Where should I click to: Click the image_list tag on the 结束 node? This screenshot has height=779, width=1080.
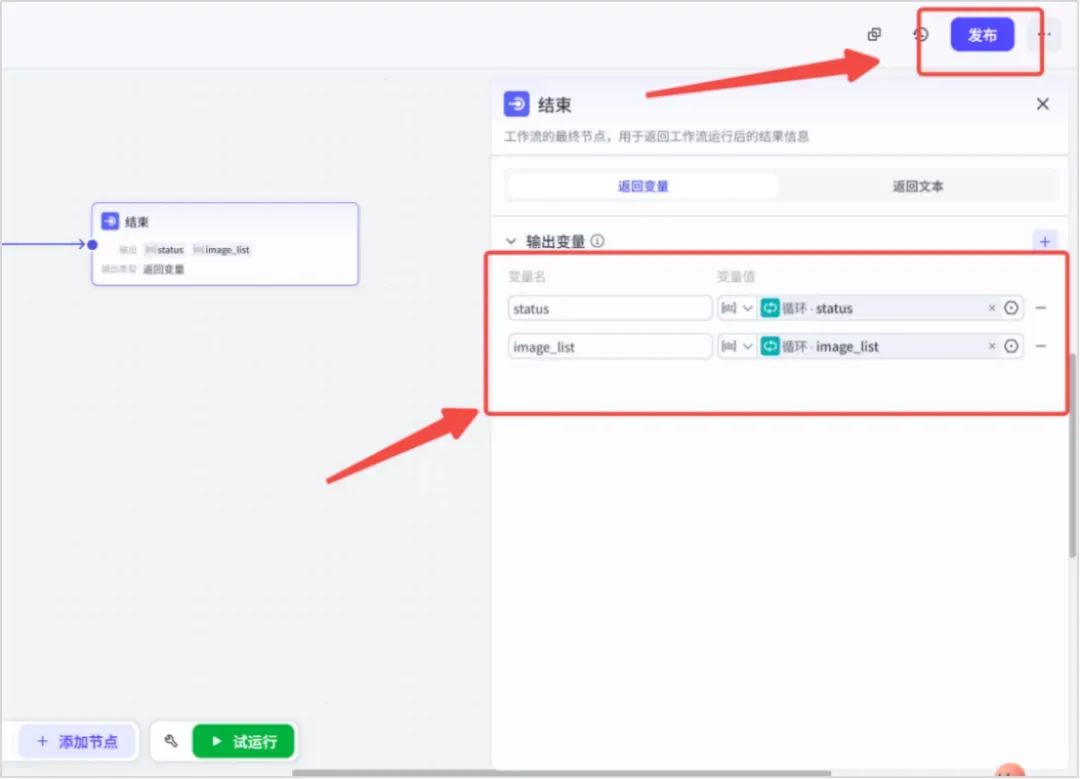pyautogui.click(x=222, y=249)
